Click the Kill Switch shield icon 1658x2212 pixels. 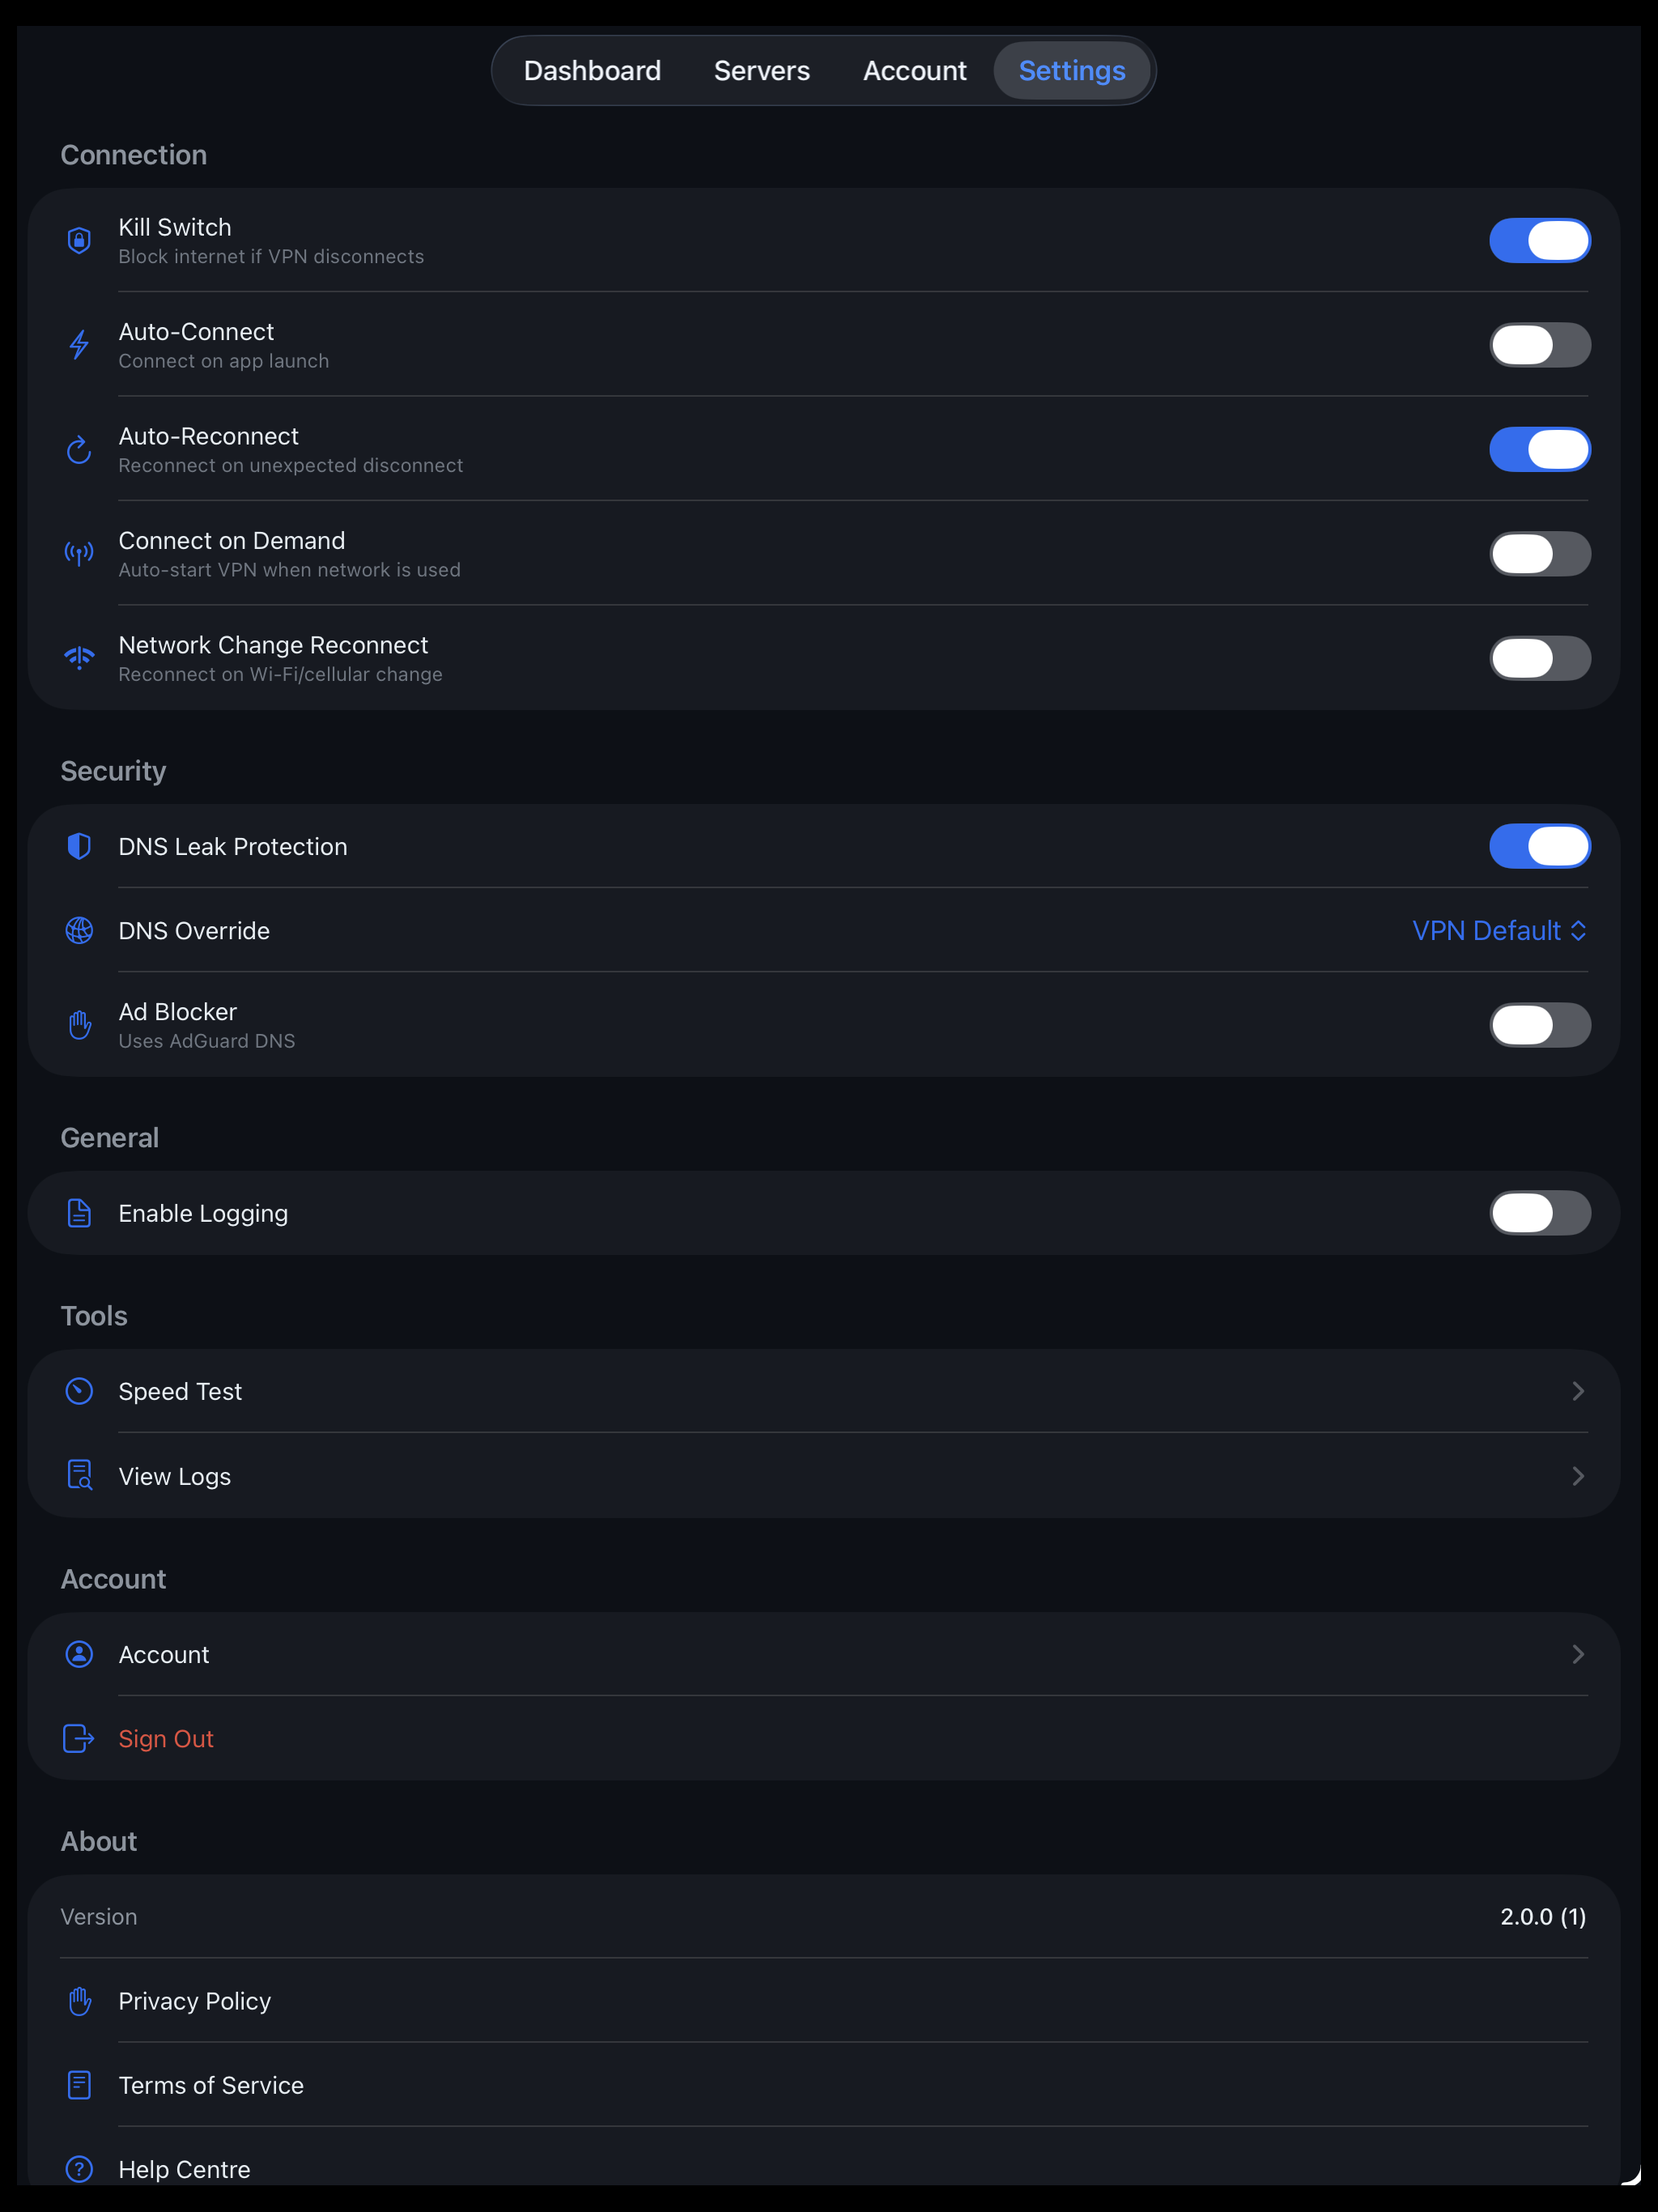tap(79, 241)
